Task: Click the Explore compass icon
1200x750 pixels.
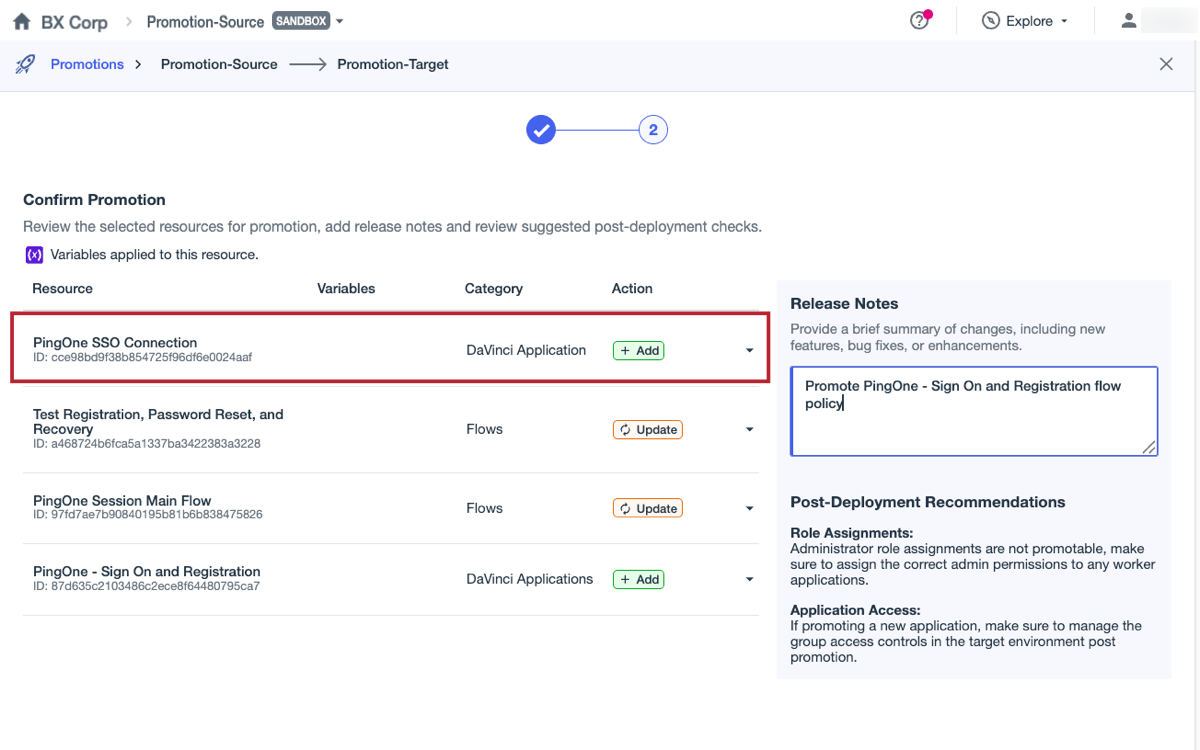Action: [x=991, y=21]
